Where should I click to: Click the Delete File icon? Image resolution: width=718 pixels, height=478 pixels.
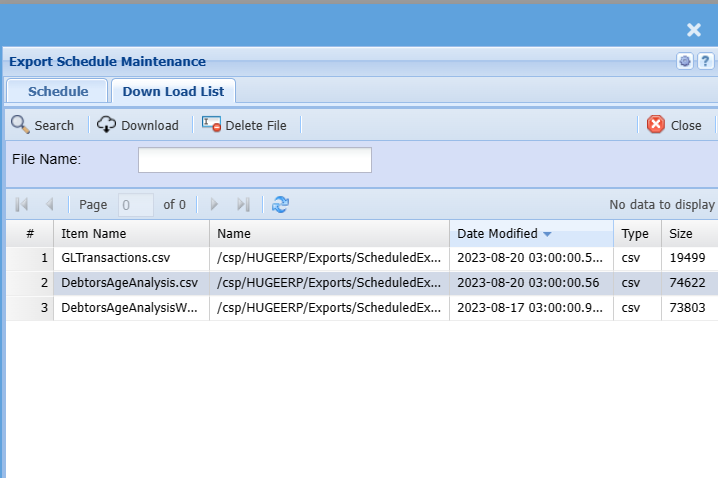click(x=211, y=125)
